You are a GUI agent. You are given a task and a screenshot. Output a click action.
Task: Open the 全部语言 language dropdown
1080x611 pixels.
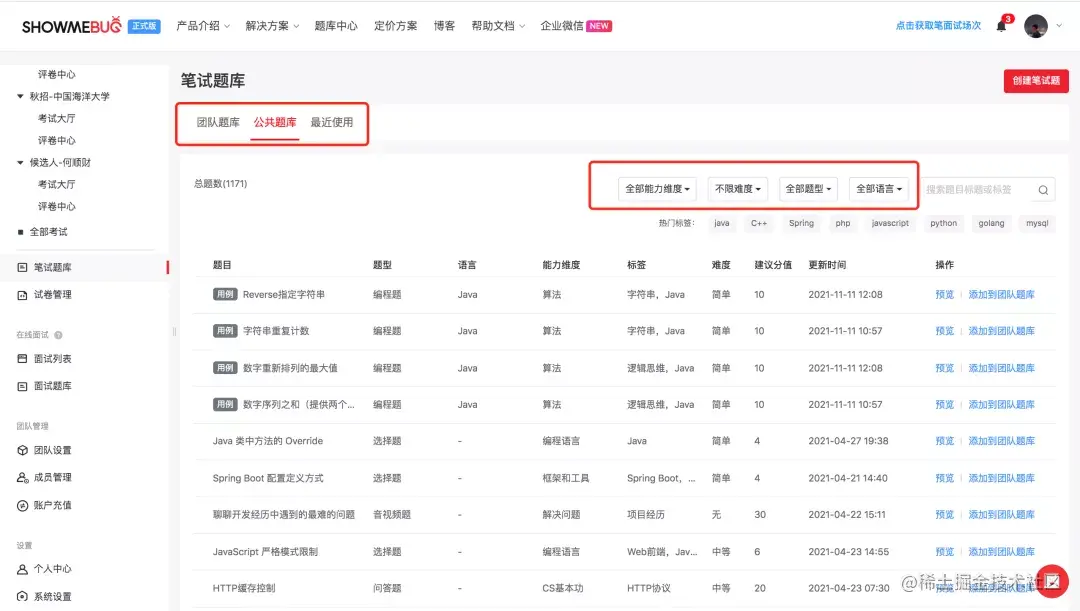pos(880,188)
